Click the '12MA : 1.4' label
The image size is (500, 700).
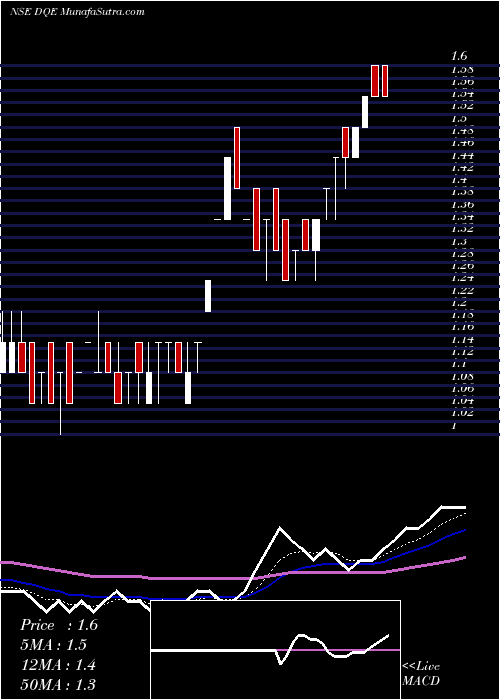pyautogui.click(x=58, y=665)
